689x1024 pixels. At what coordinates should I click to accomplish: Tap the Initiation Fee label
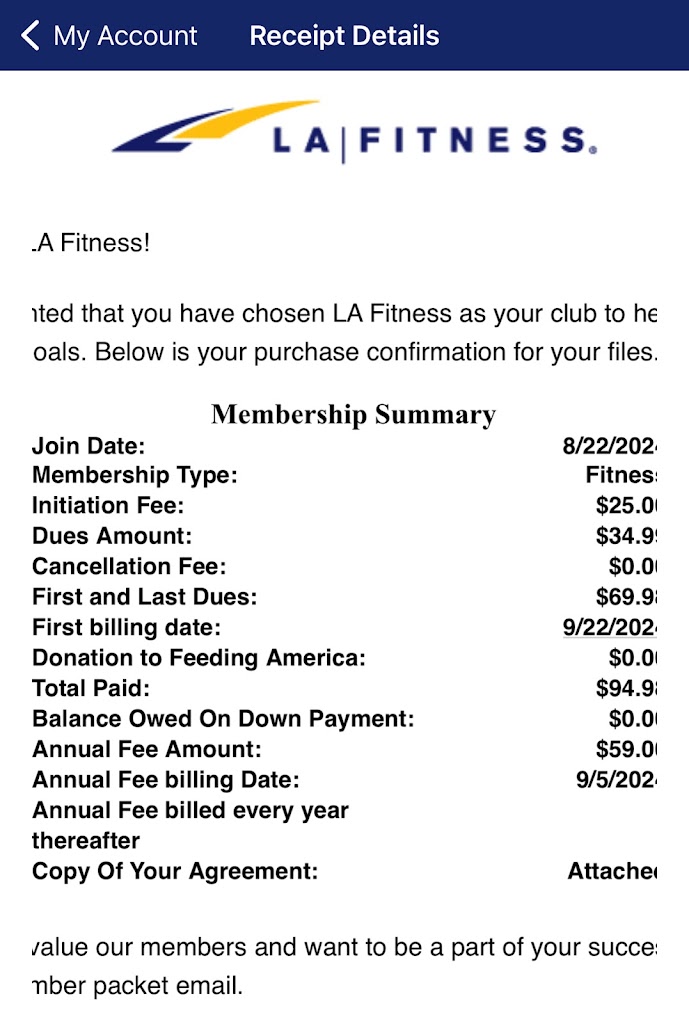108,506
